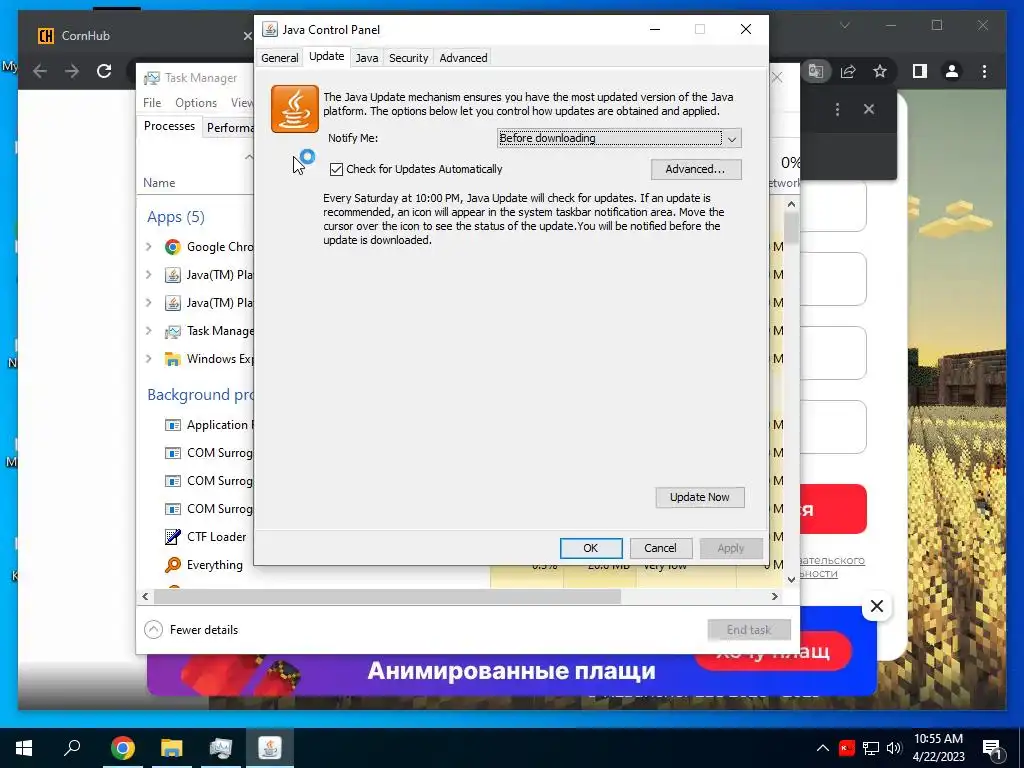Select the Processes tab in Task Manager
The image size is (1024, 768).
(169, 126)
